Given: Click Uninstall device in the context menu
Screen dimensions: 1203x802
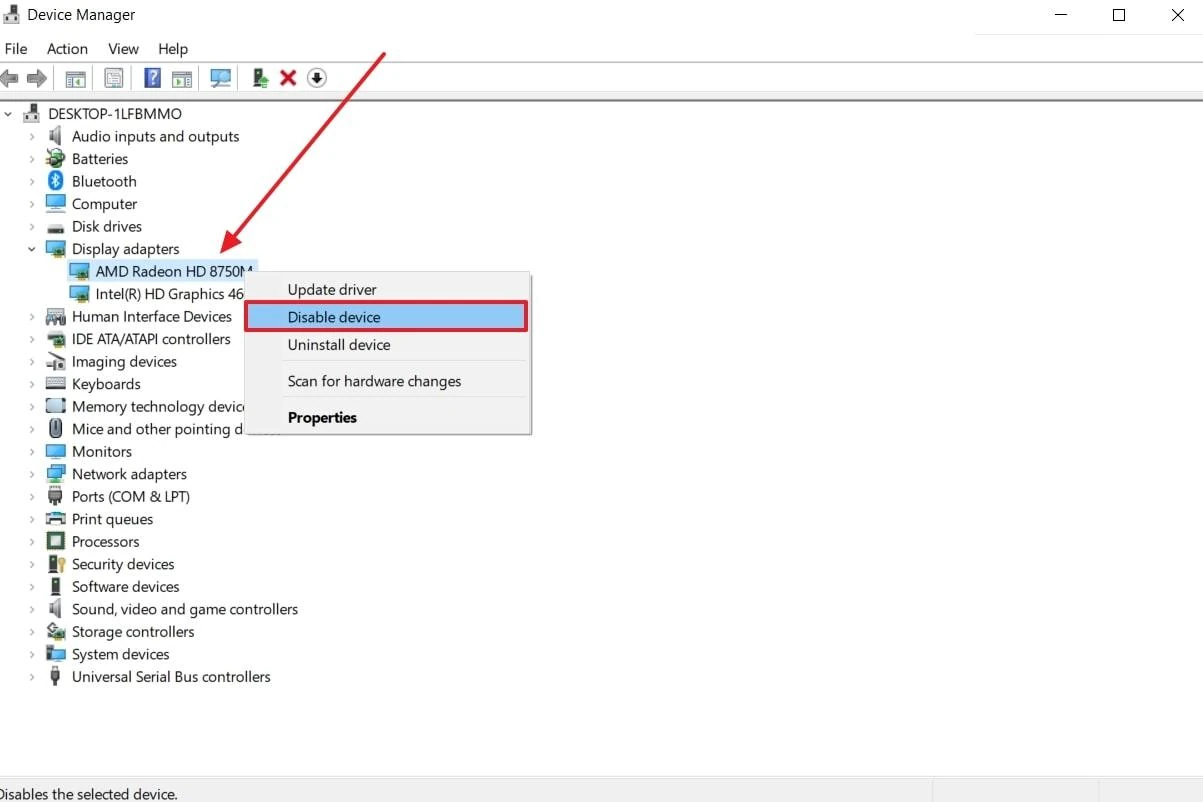Looking at the screenshot, I should 339,345.
